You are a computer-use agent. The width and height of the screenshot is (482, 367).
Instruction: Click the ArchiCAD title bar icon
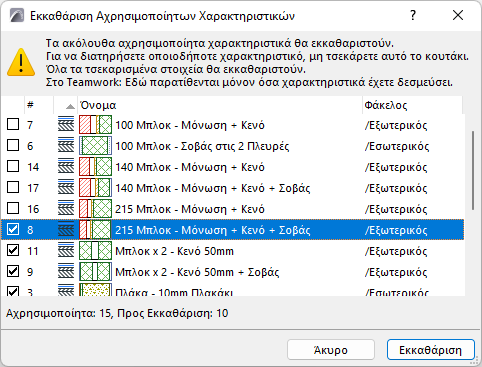[17, 16]
